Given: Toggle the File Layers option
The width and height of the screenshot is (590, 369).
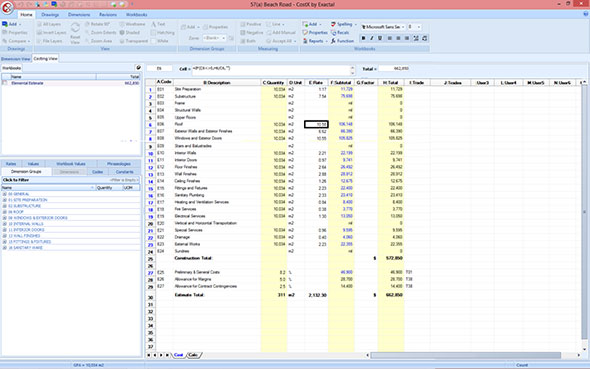Looking at the screenshot, I should [49, 41].
